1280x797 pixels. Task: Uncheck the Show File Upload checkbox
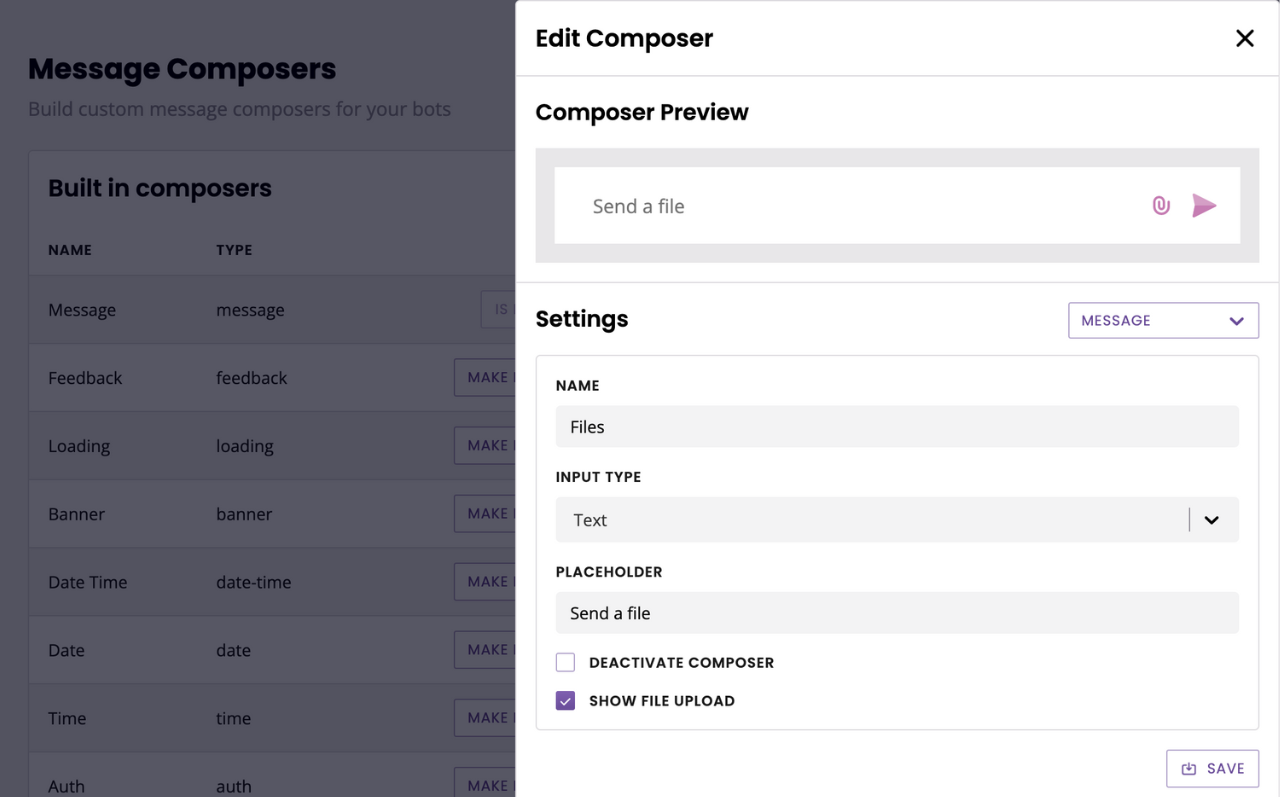click(566, 701)
